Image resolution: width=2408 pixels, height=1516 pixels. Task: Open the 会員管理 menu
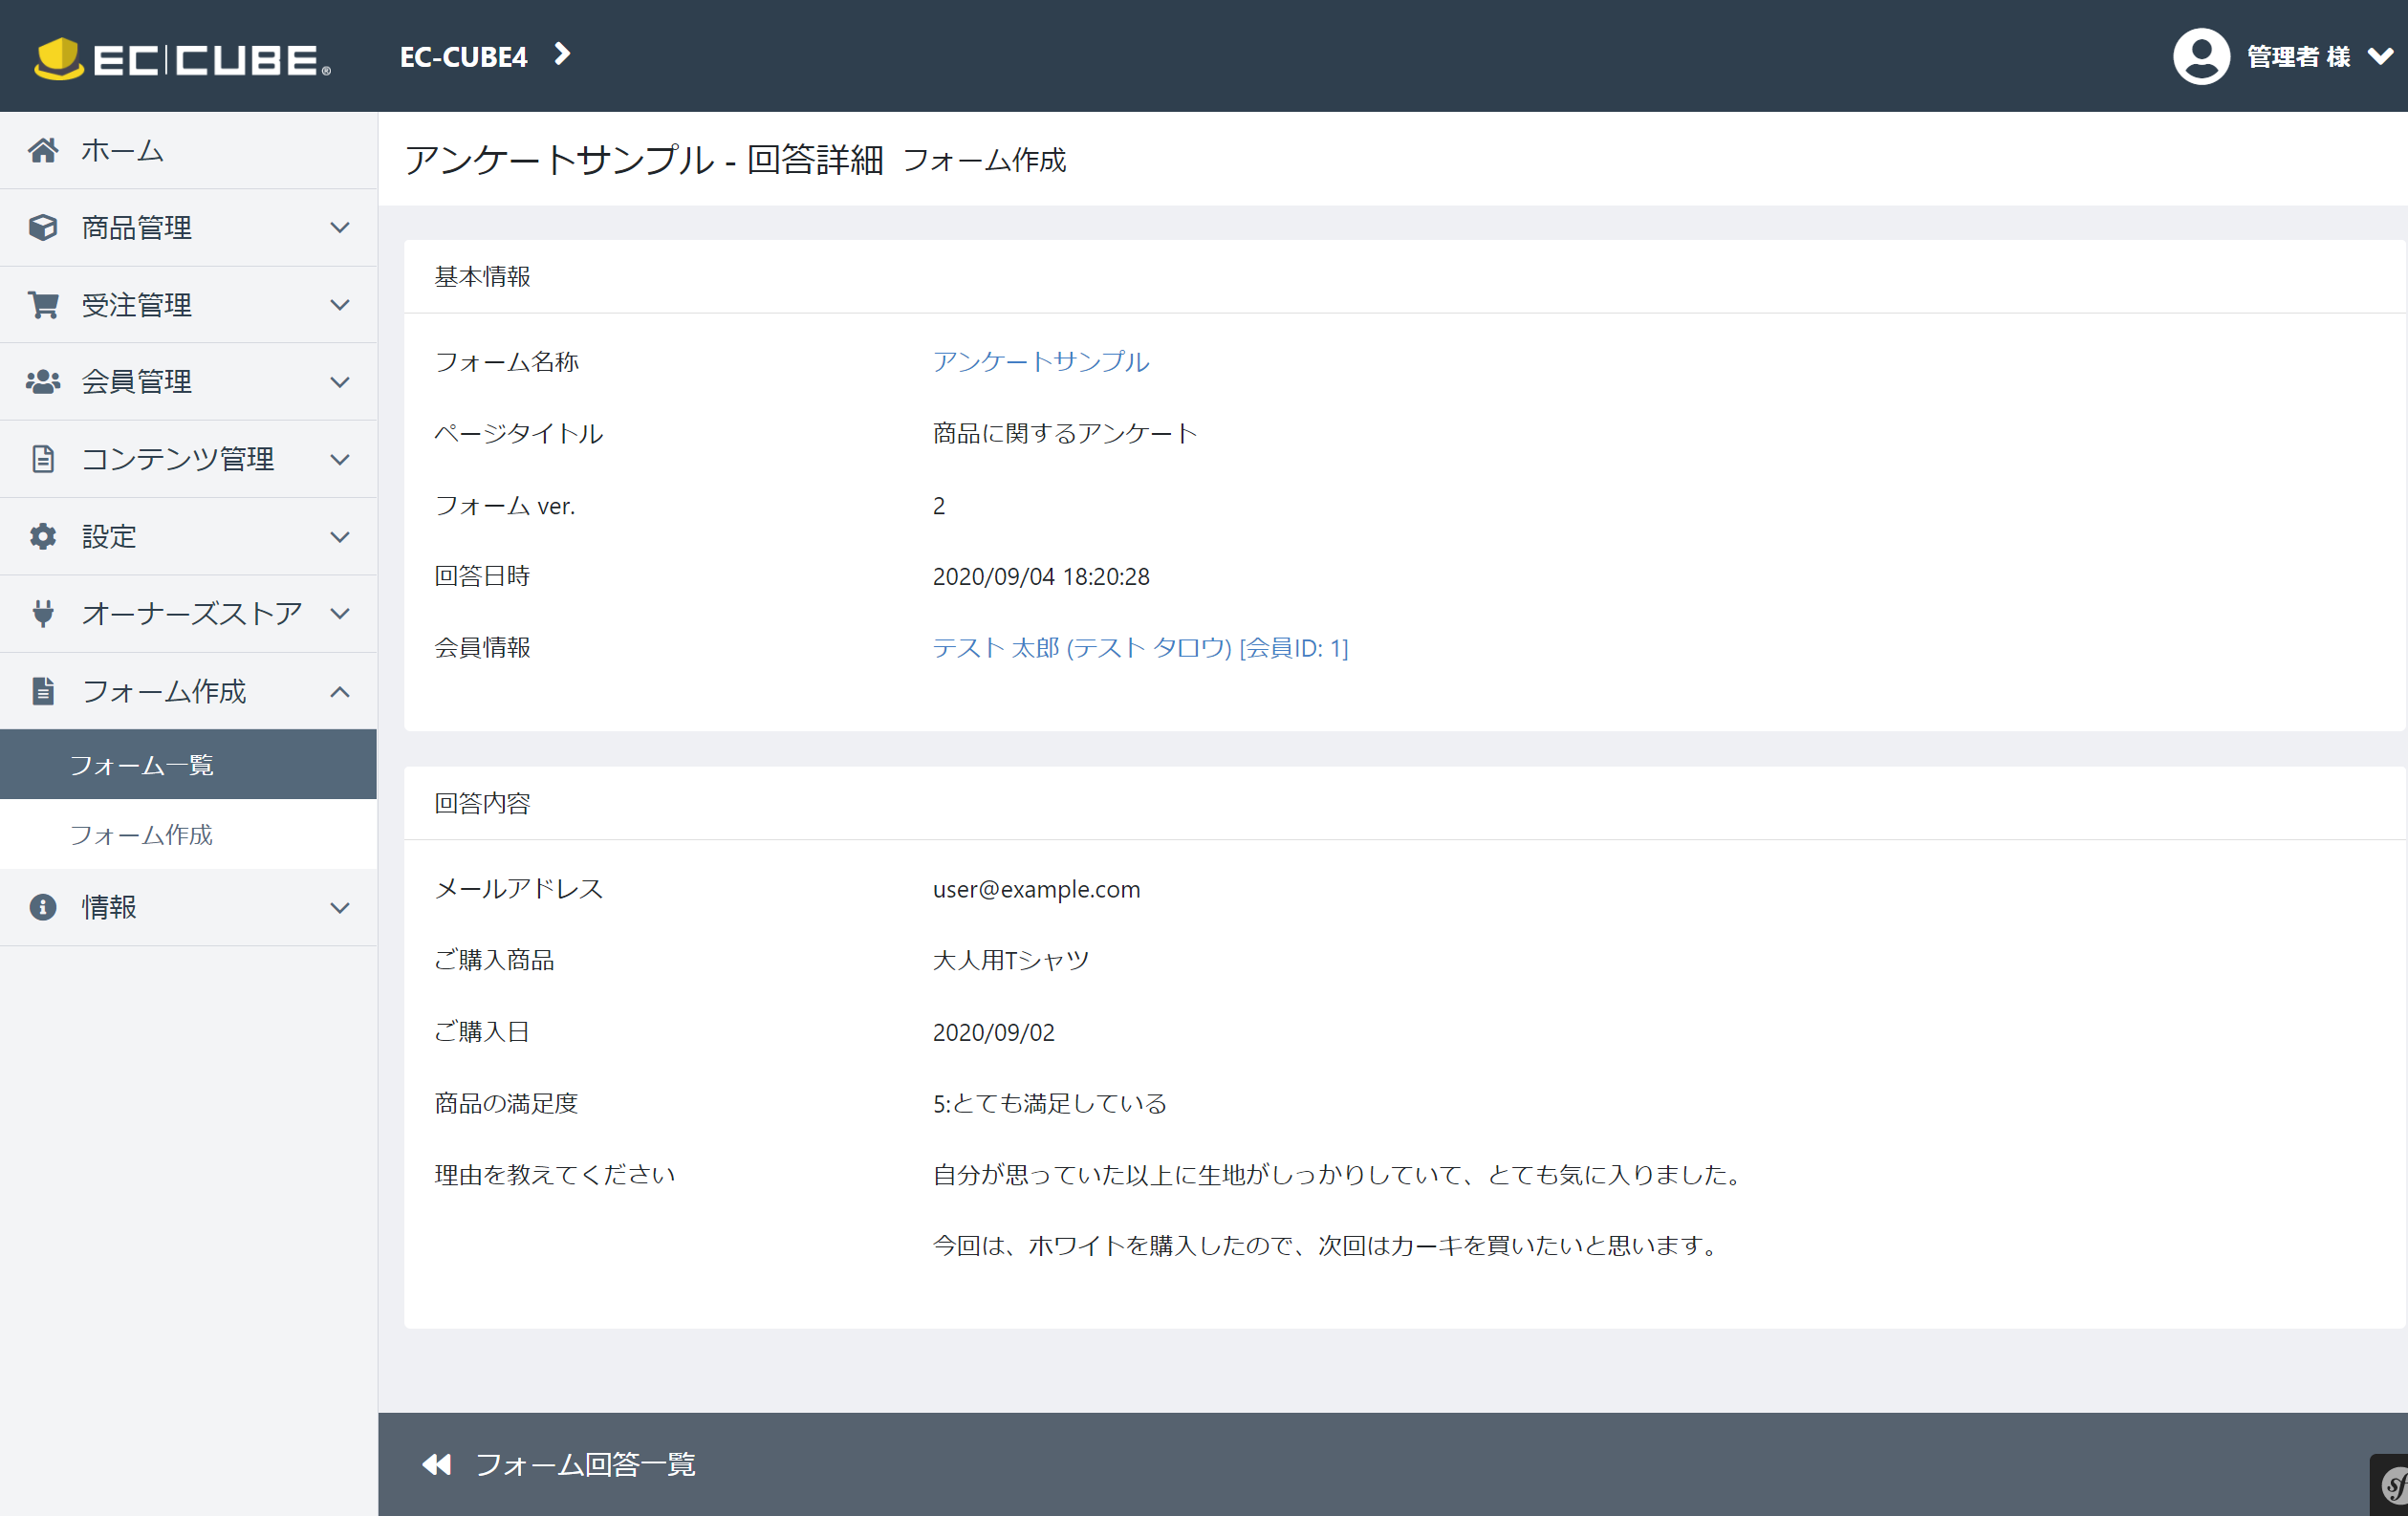[188, 381]
